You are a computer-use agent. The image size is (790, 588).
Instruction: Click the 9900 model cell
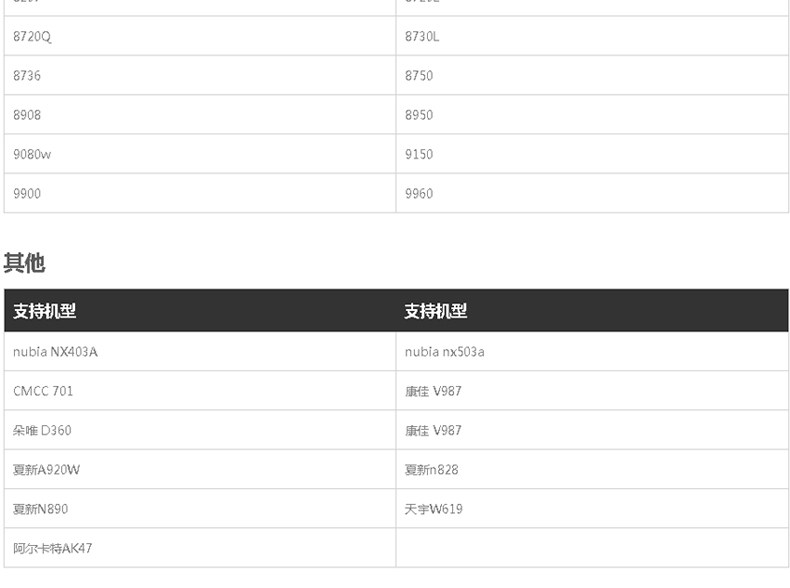pos(28,193)
